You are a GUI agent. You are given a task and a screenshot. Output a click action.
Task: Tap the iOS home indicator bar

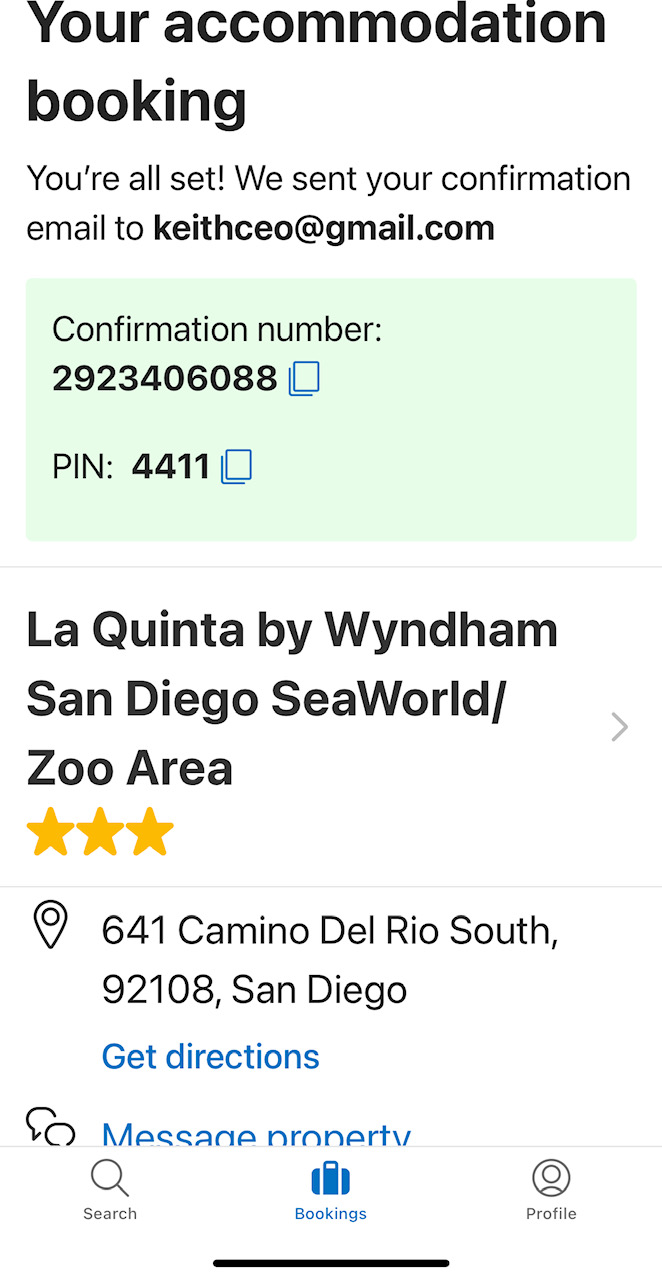pyautogui.click(x=331, y=1264)
